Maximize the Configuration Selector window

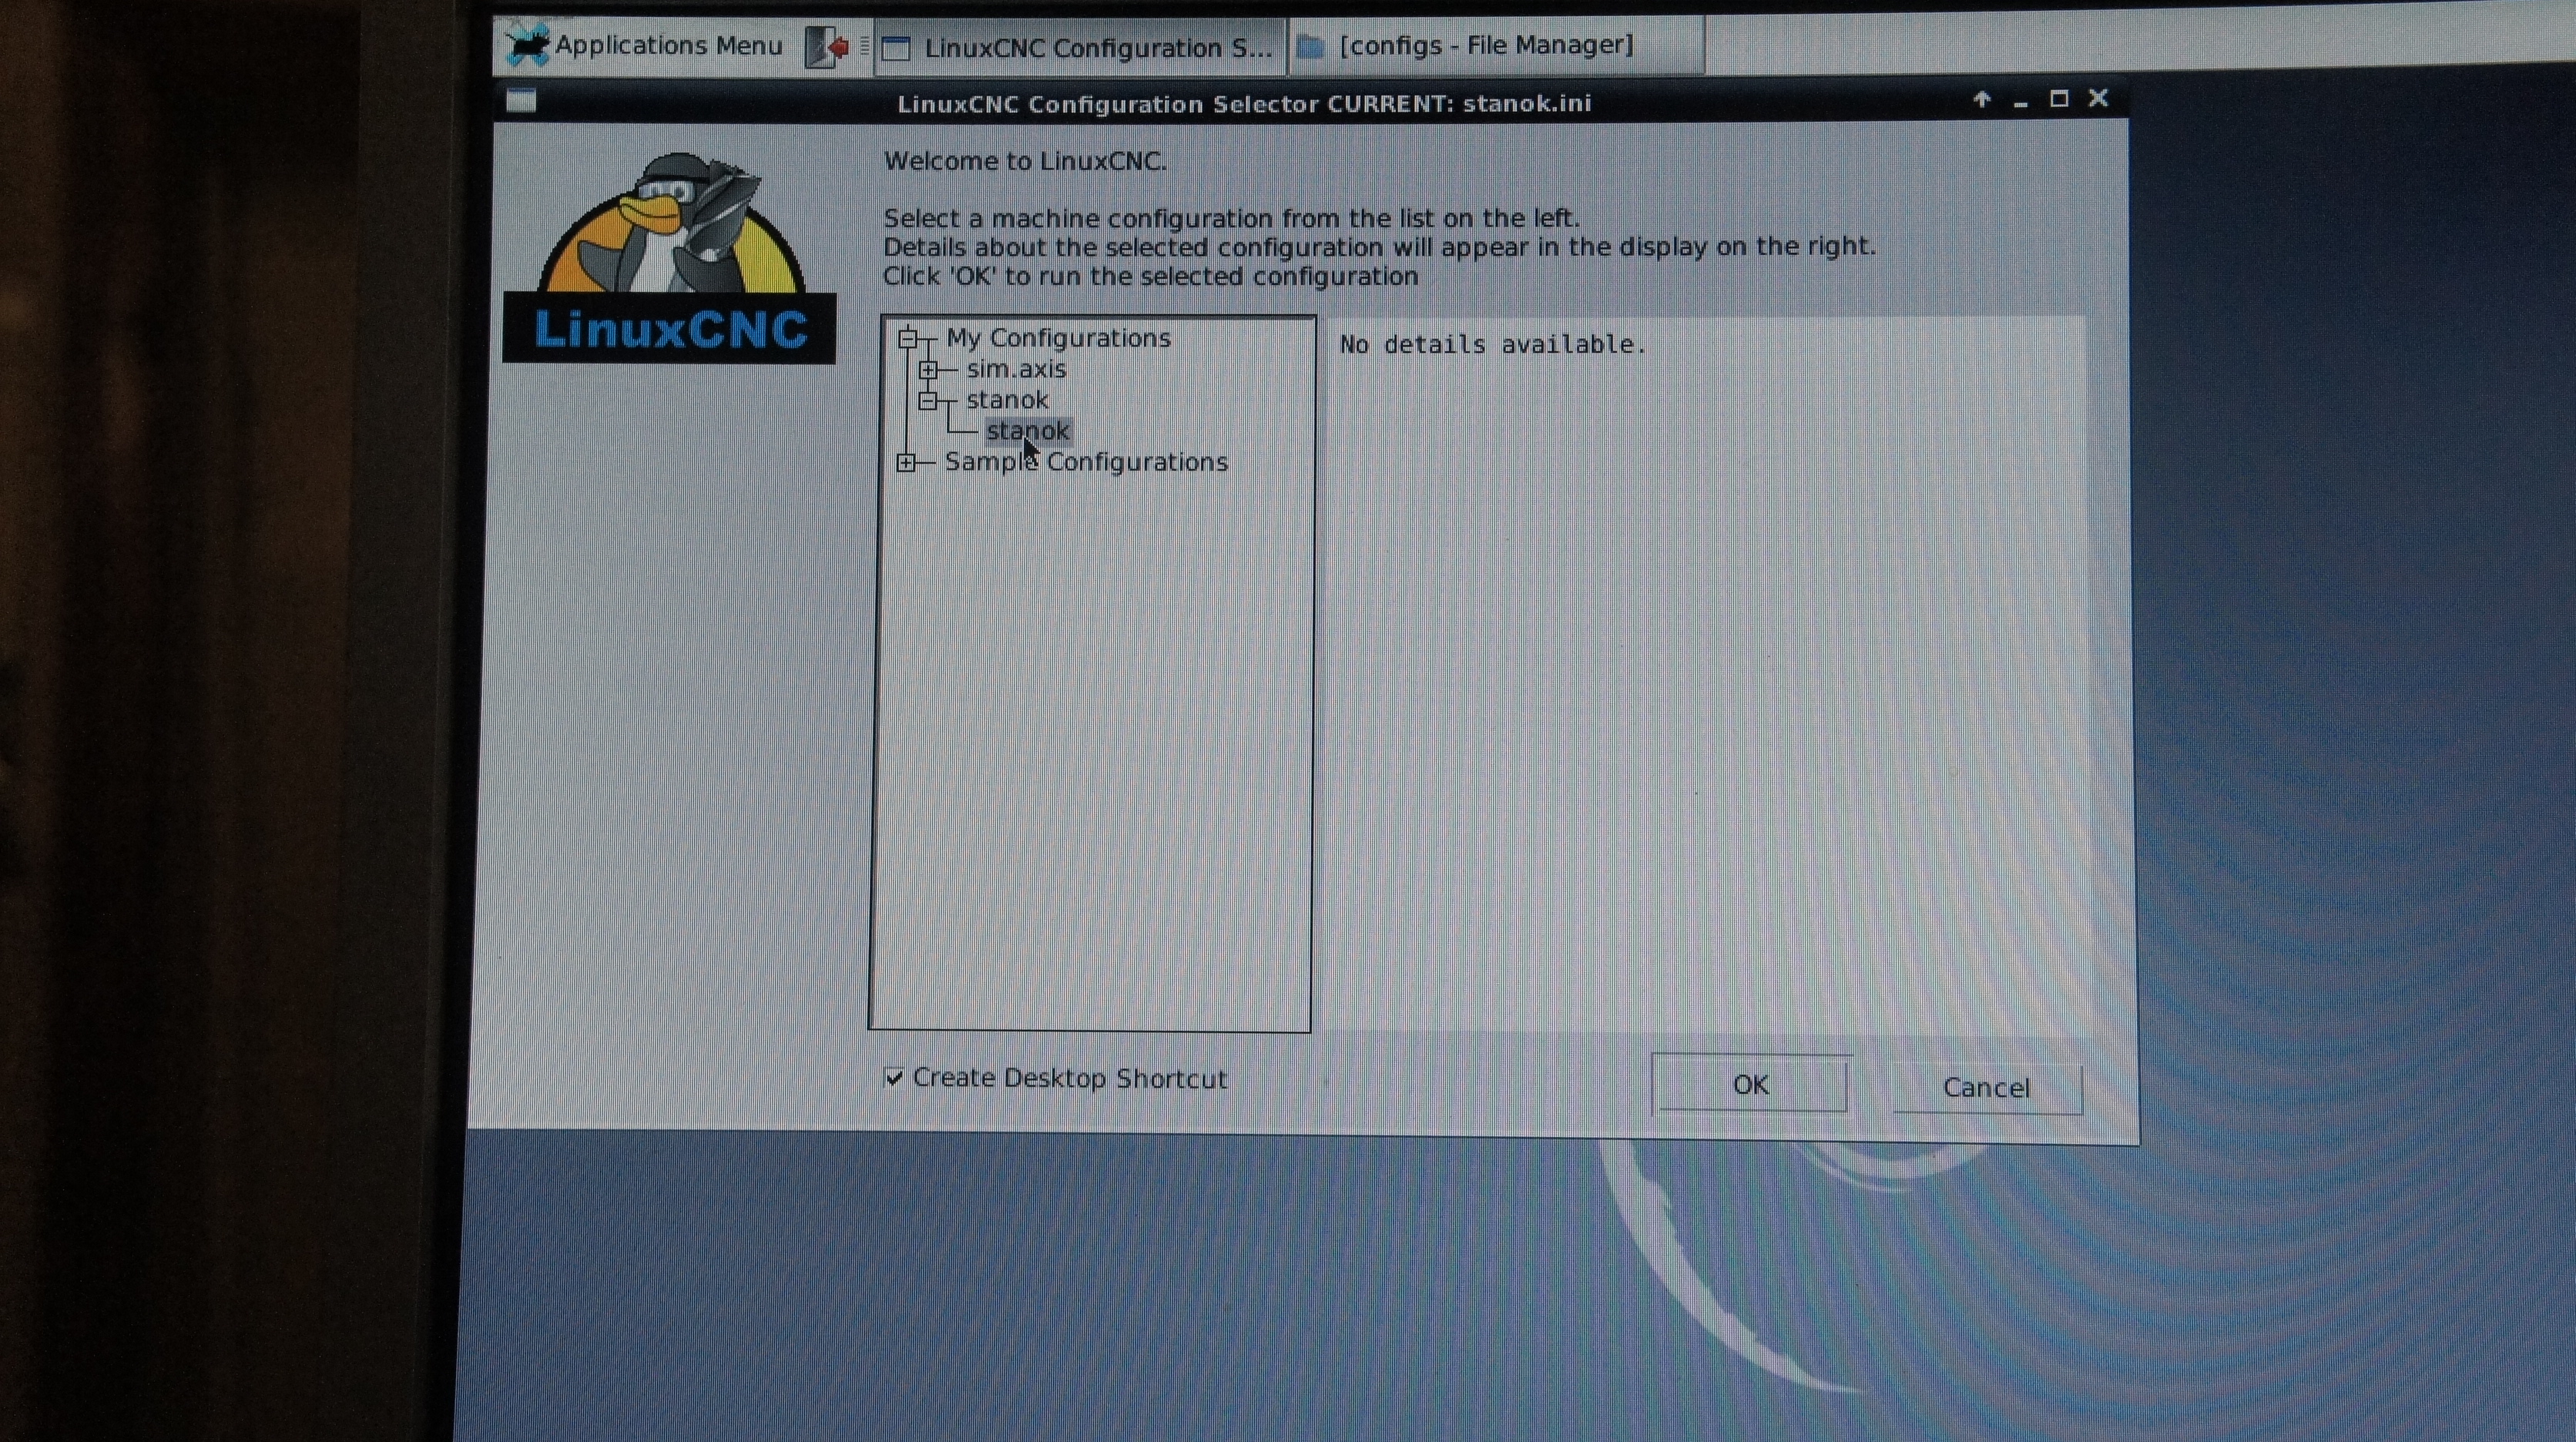coord(2058,99)
